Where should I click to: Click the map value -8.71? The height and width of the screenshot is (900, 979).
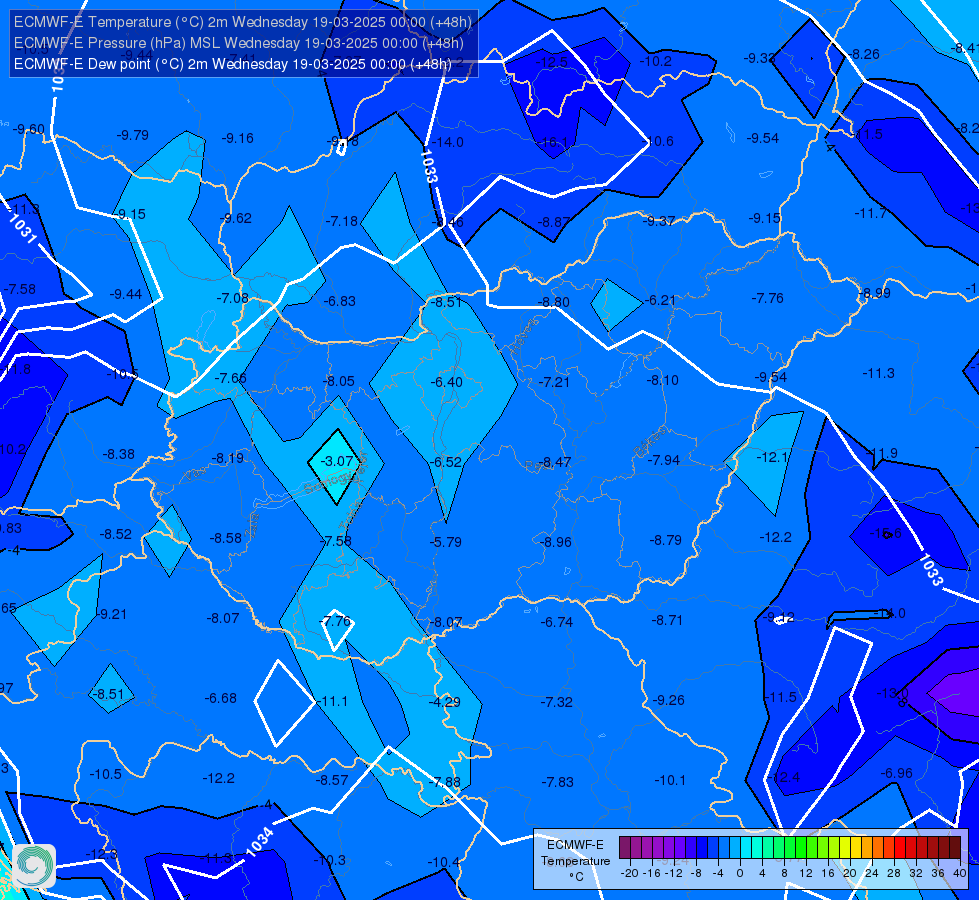tap(667, 620)
